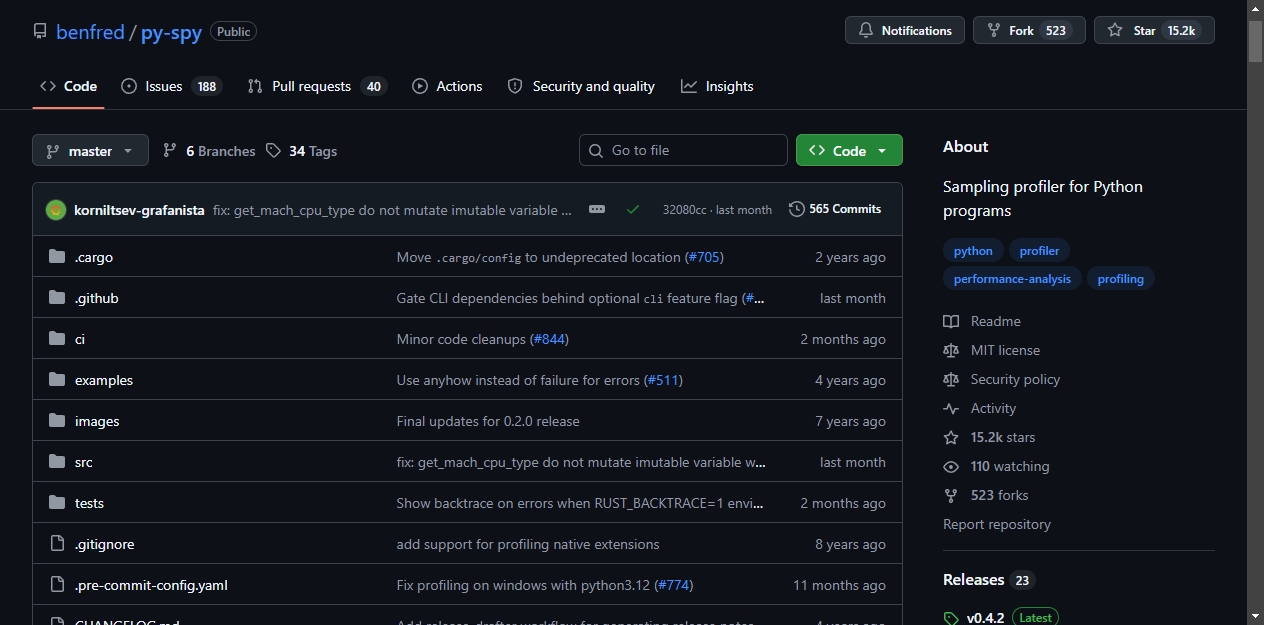Open Security and quality tab
Image resolution: width=1264 pixels, height=625 pixels.
pos(581,86)
